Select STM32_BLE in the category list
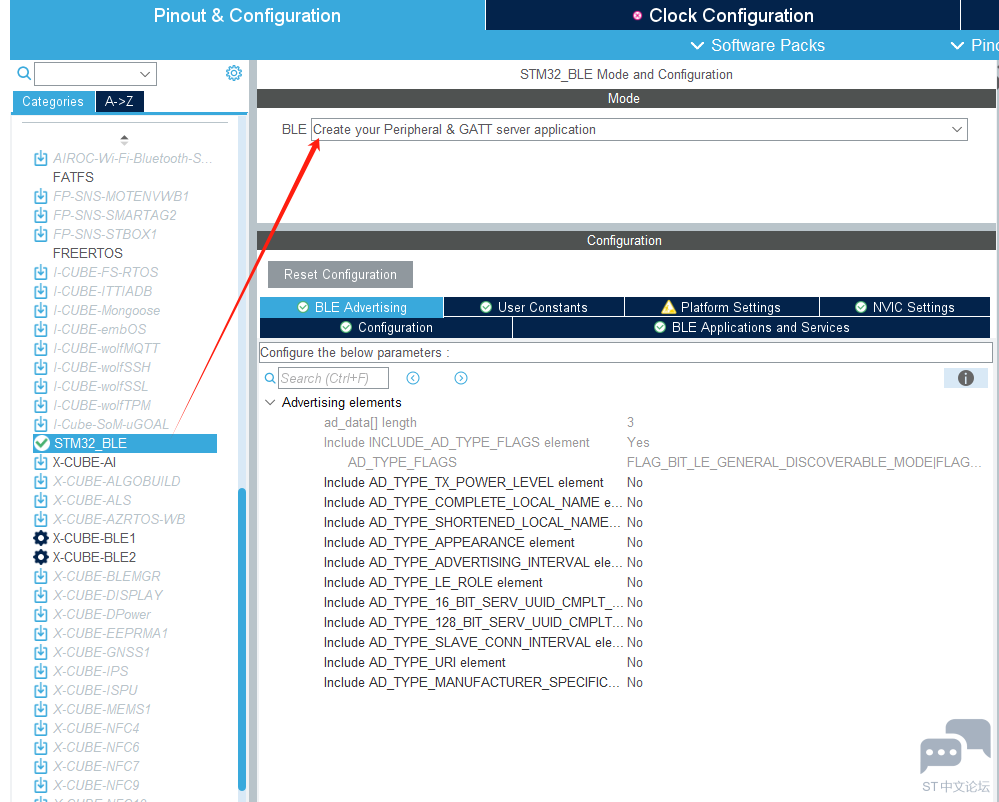This screenshot has height=802, width=999. (x=125, y=443)
